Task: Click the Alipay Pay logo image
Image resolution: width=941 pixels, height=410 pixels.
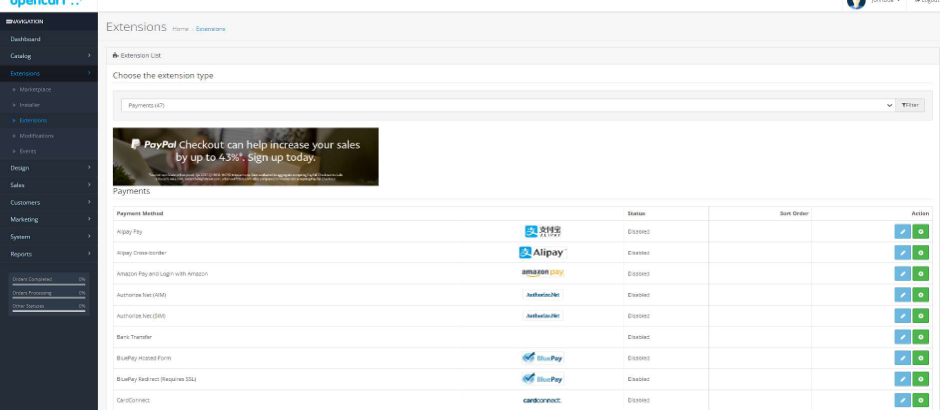Action: [543, 232]
